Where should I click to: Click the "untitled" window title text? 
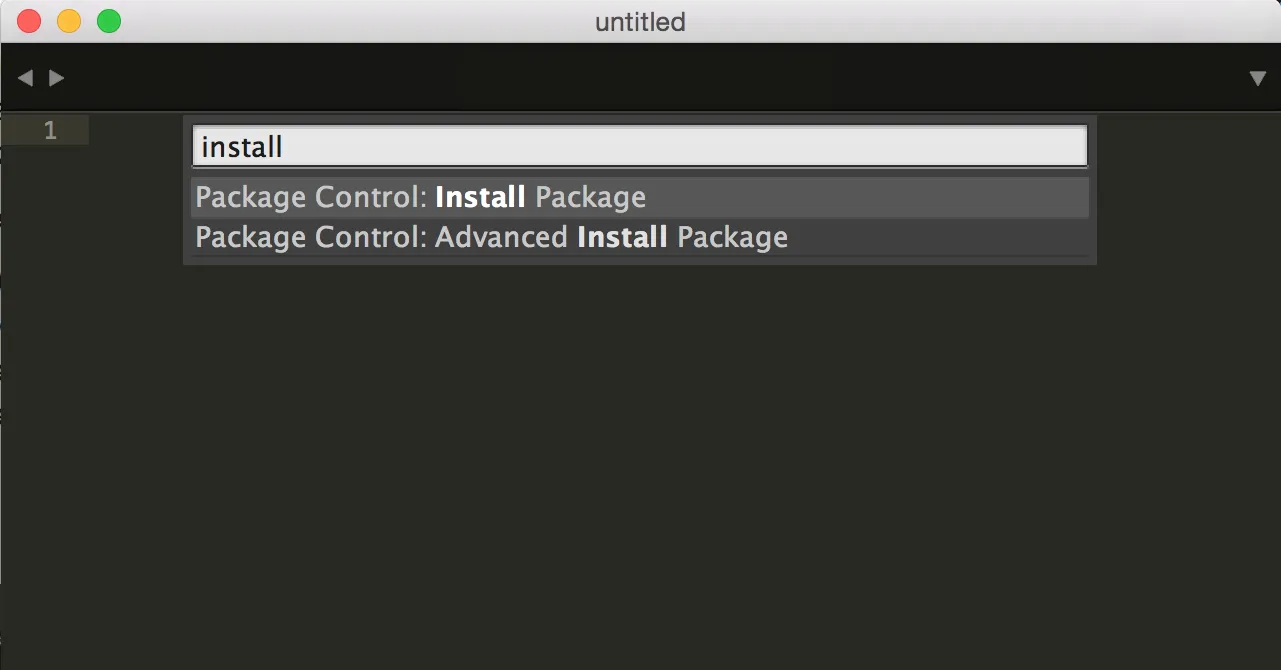tap(640, 22)
